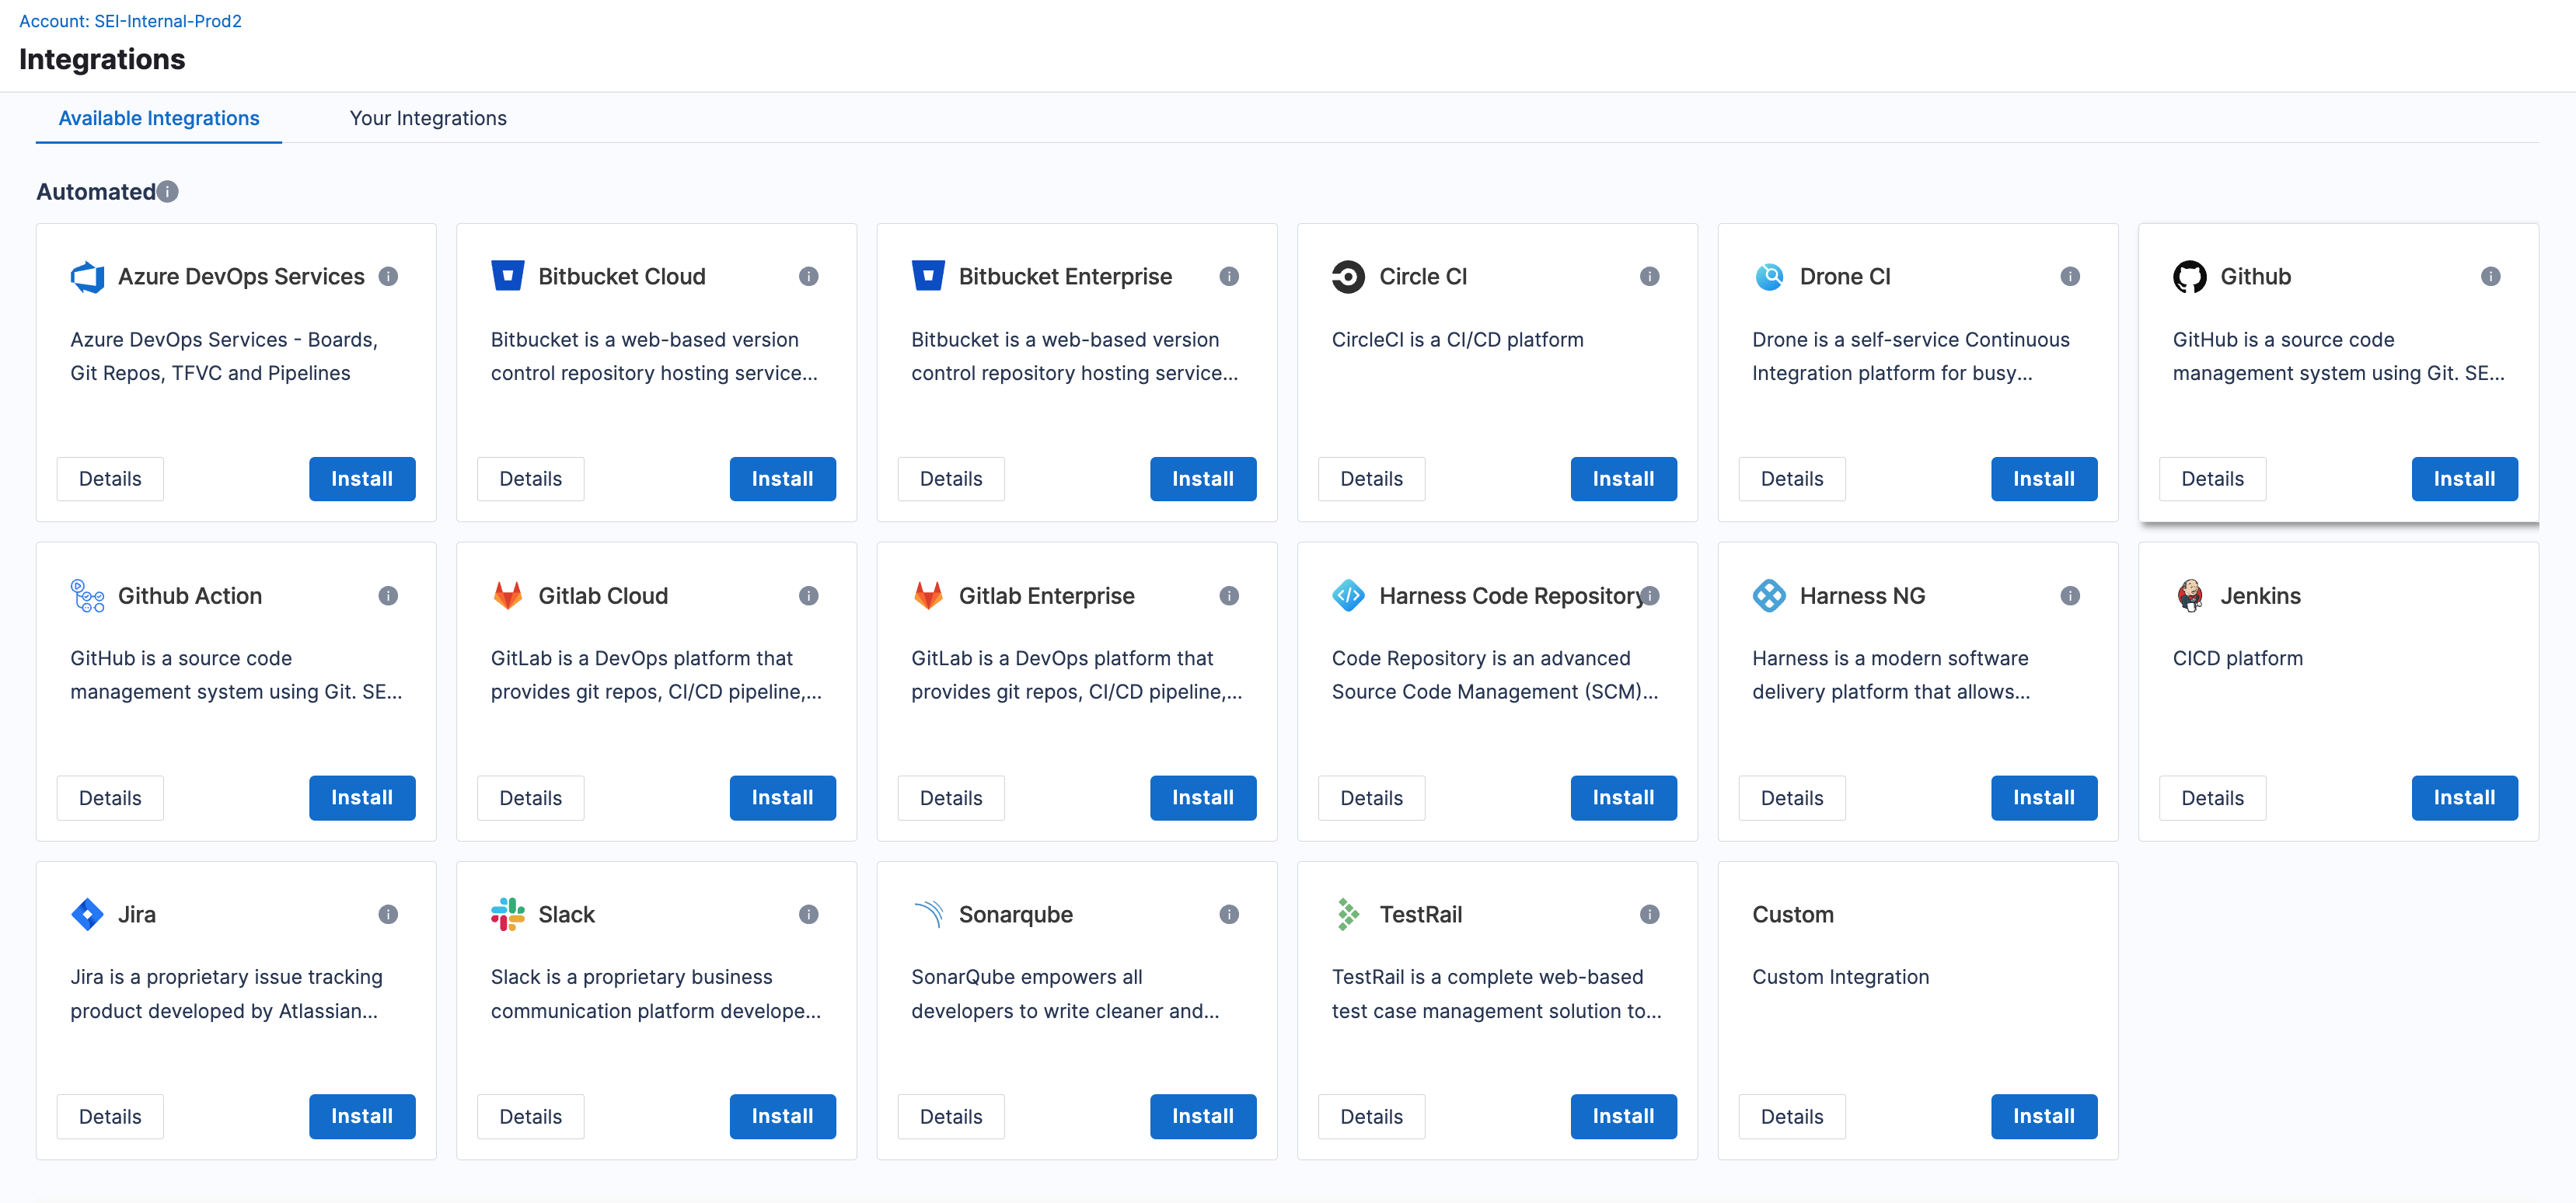2576x1203 pixels.
Task: Install the Custom integration
Action: click(x=2043, y=1116)
